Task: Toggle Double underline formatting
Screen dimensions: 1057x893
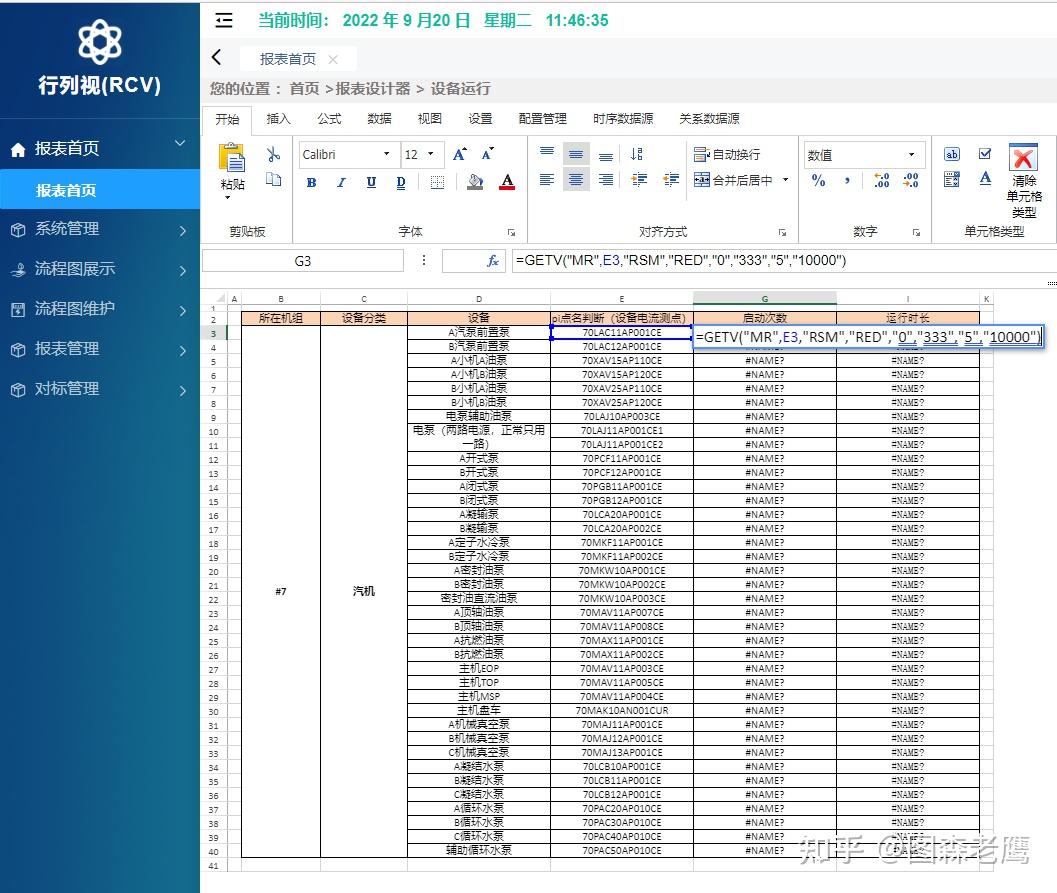Action: 401,182
